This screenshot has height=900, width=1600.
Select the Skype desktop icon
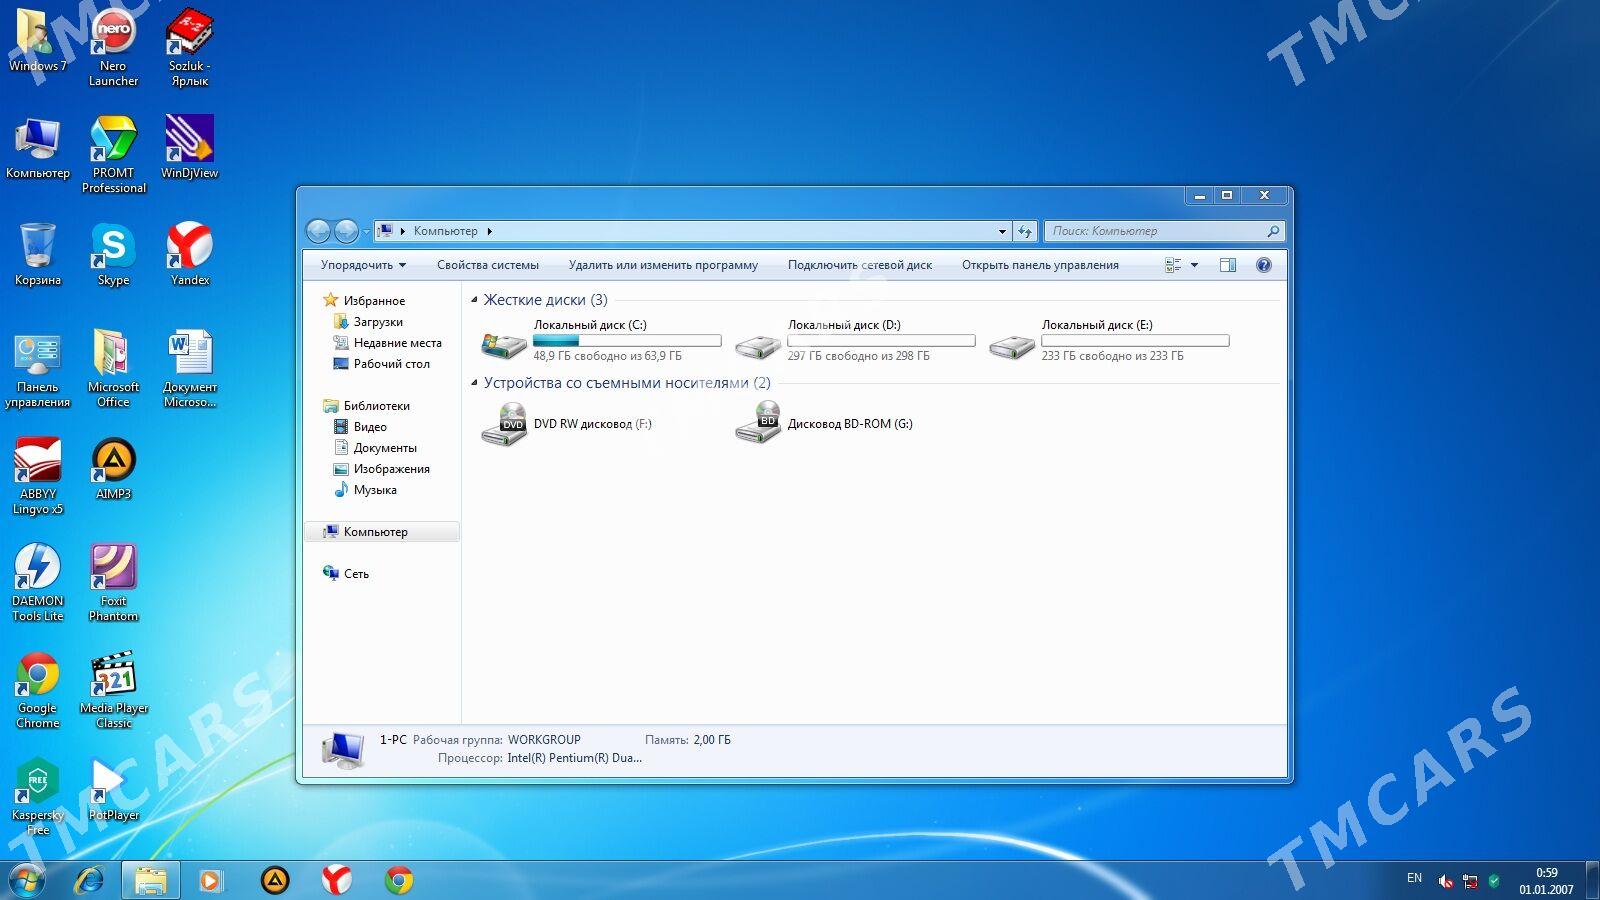pos(113,254)
